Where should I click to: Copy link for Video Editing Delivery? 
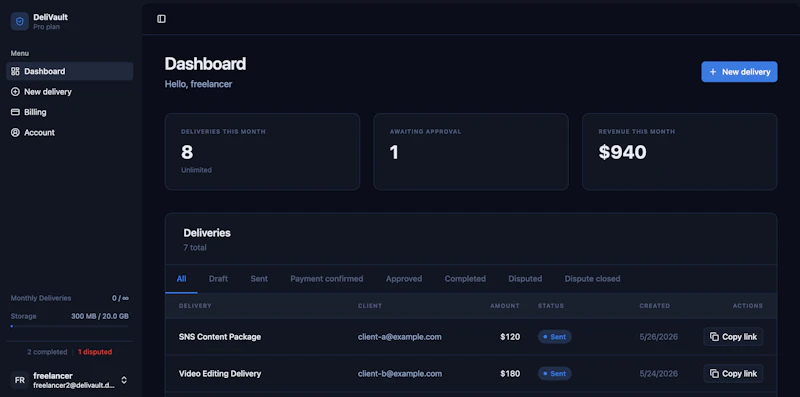(733, 374)
